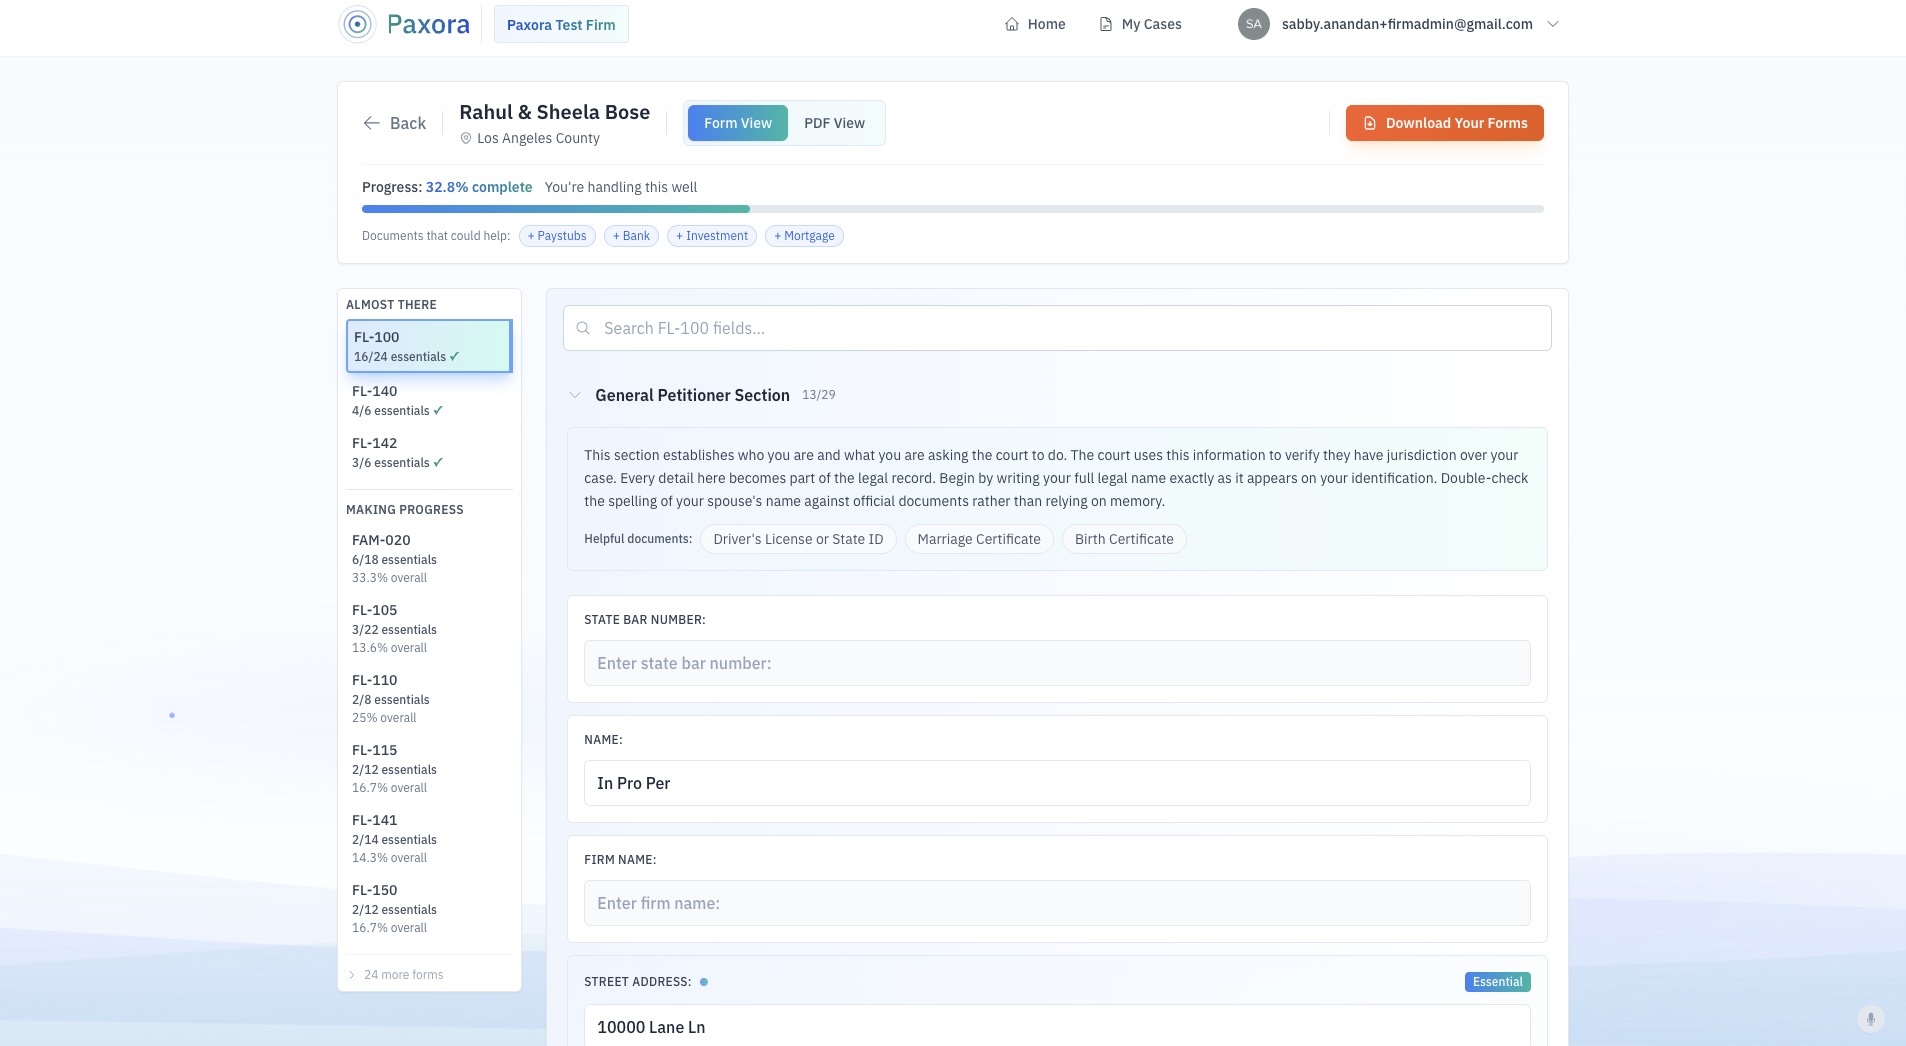The image size is (1906, 1046).
Task: Switch to PDF View
Action: [834, 123]
